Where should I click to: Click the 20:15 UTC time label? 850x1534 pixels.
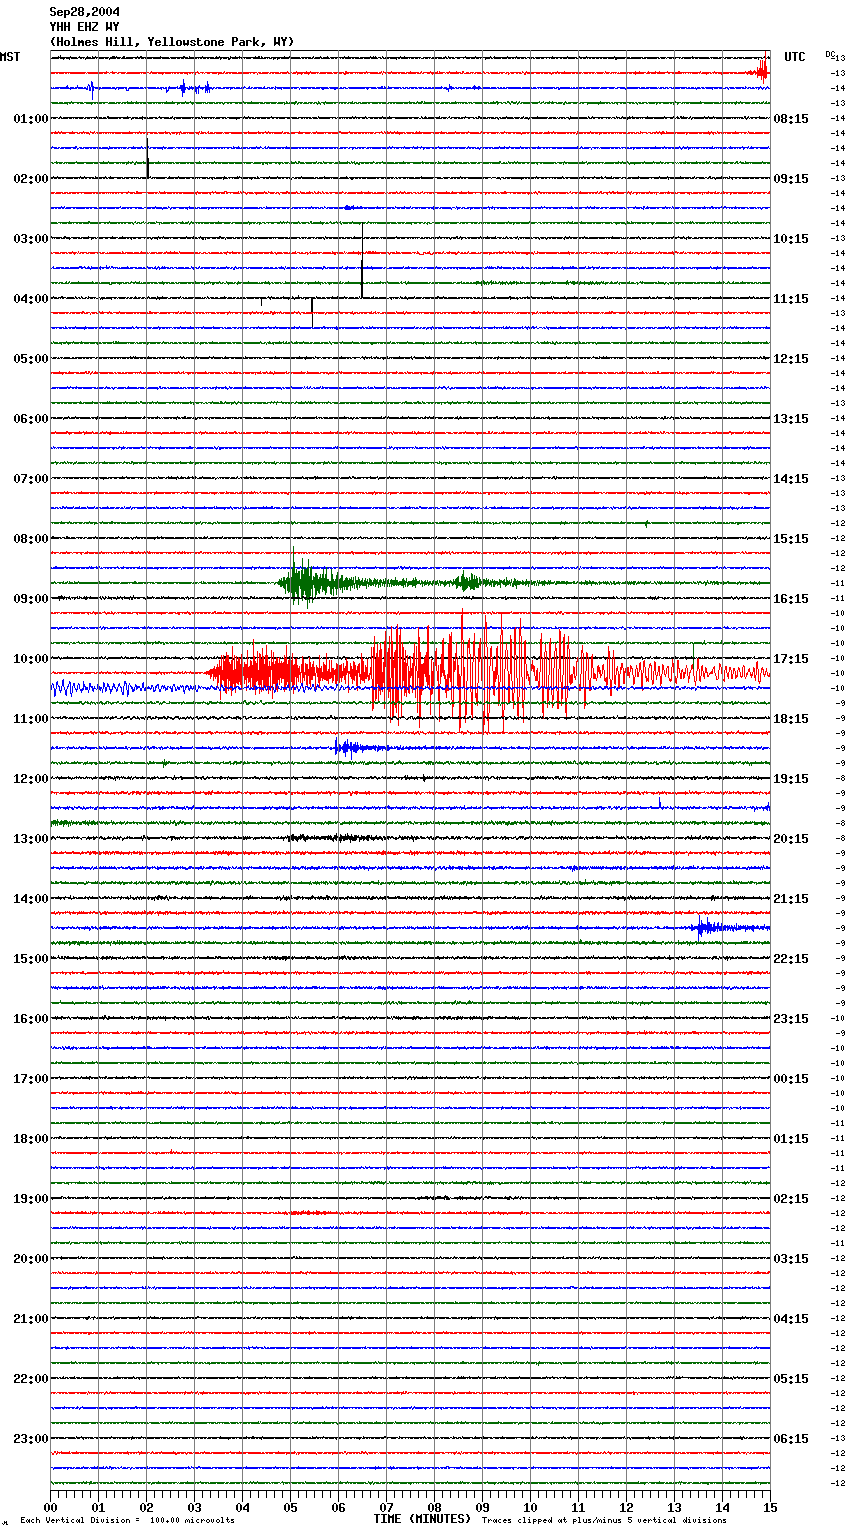pyautogui.click(x=791, y=839)
